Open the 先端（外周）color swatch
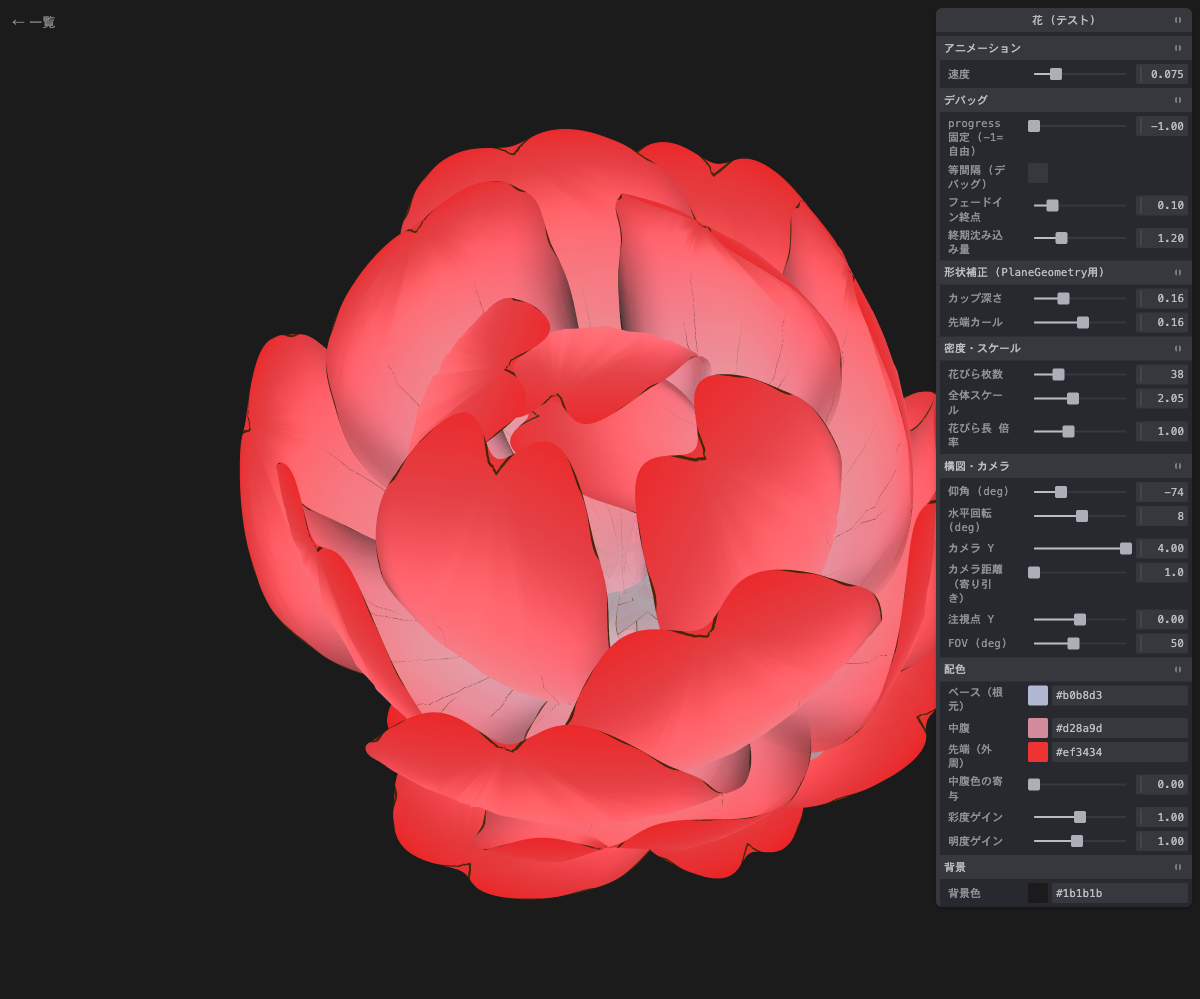The image size is (1200, 999). click(x=1038, y=752)
